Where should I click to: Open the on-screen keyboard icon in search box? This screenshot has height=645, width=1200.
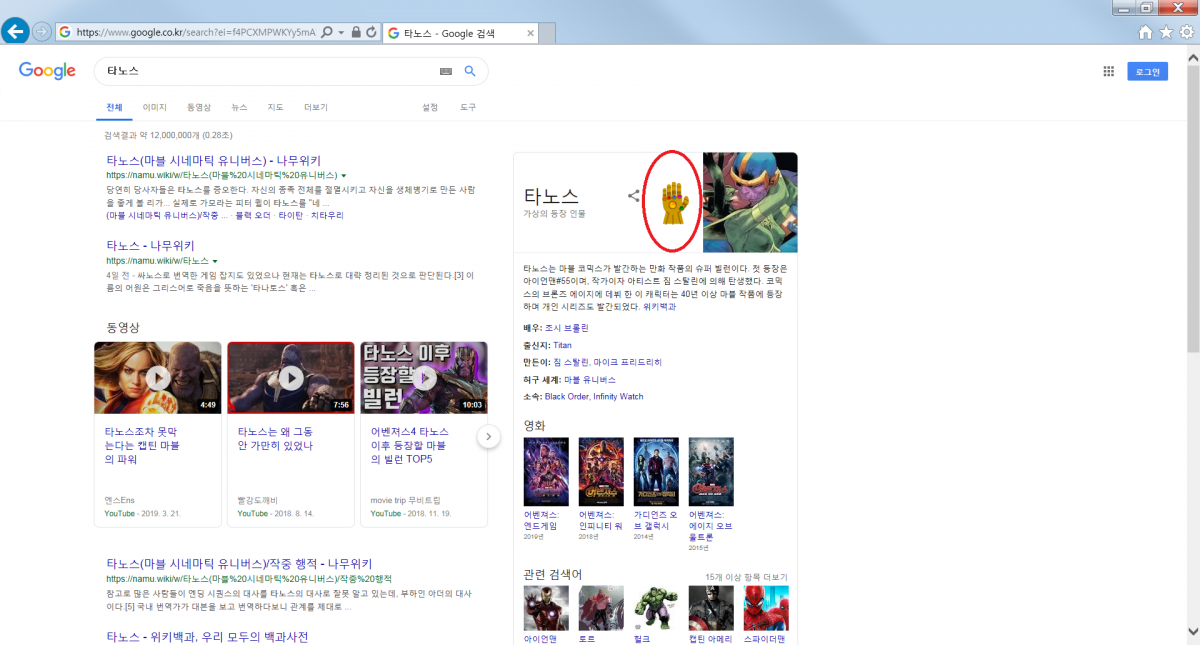coord(446,72)
